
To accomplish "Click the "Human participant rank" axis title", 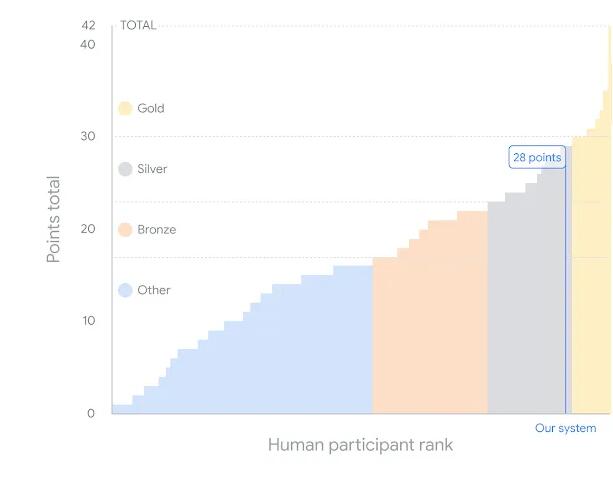I will [x=360, y=445].
